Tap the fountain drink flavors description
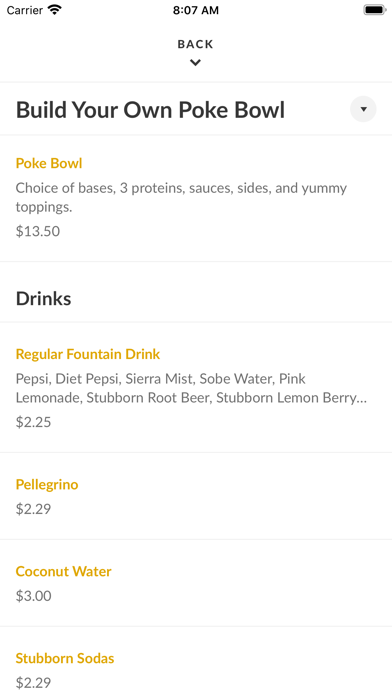Screen dimensions: 392x696 pos(191,388)
